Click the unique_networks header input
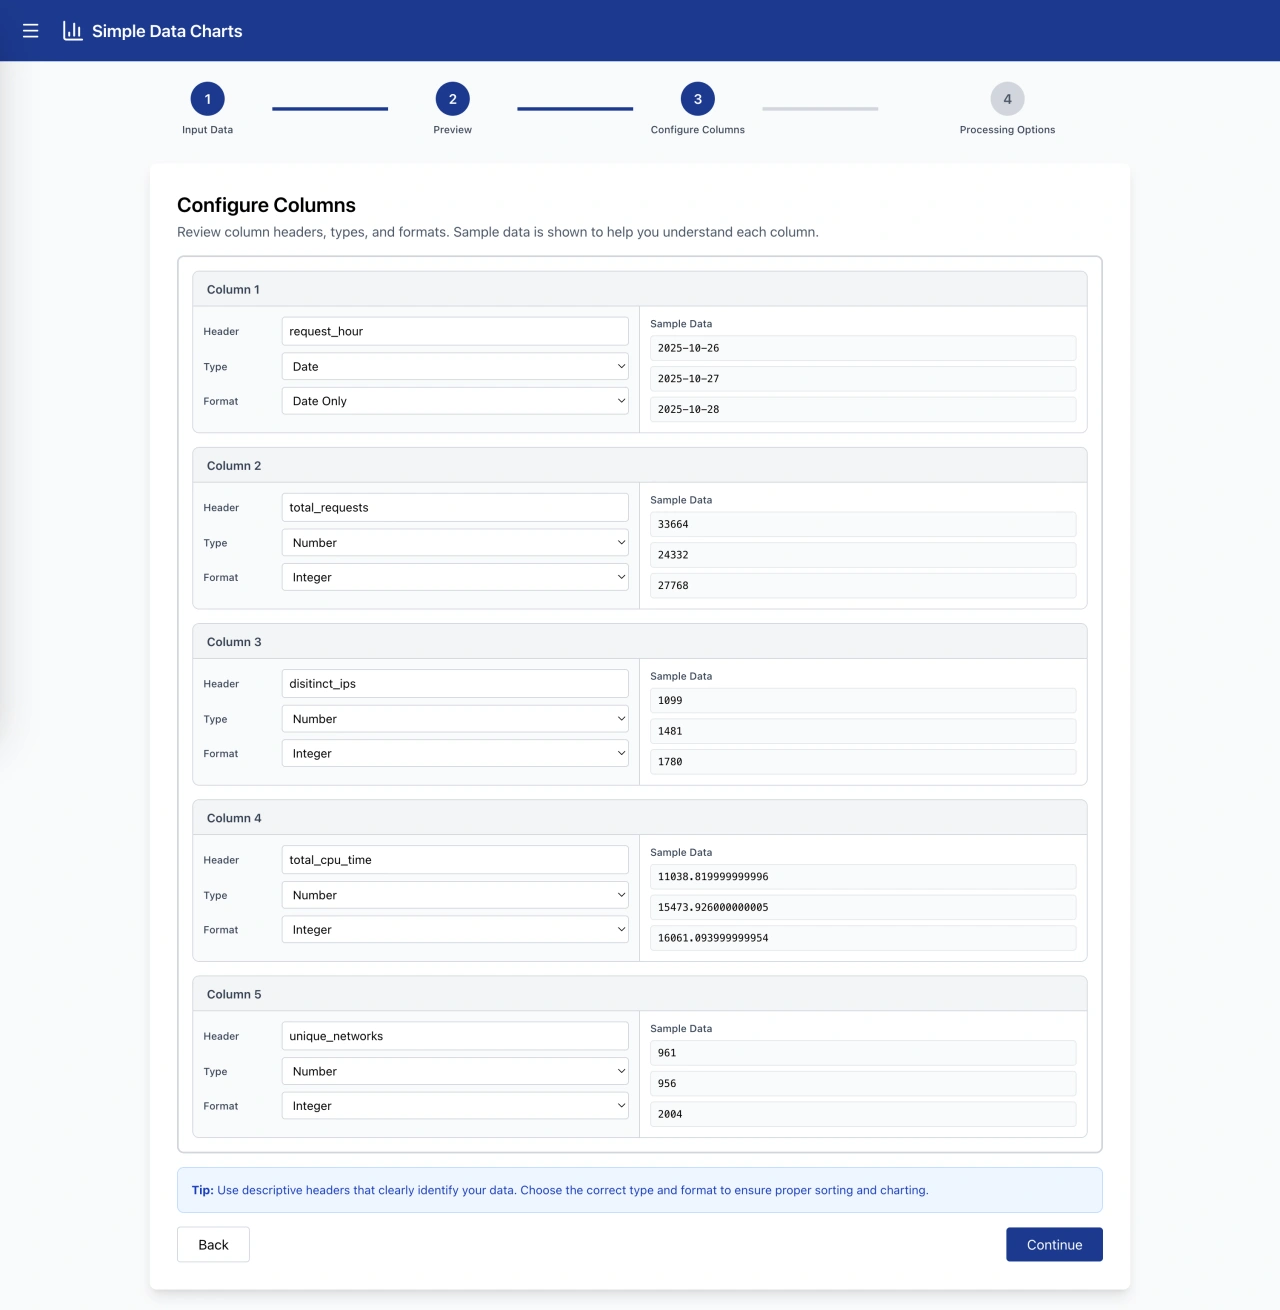This screenshot has height=1310, width=1280. coord(454,1035)
